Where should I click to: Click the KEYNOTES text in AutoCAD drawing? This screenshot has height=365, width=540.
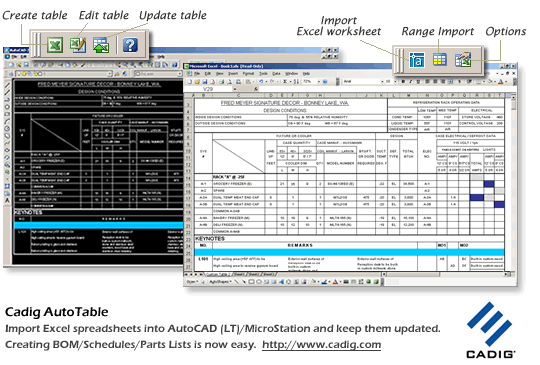pos(28,212)
